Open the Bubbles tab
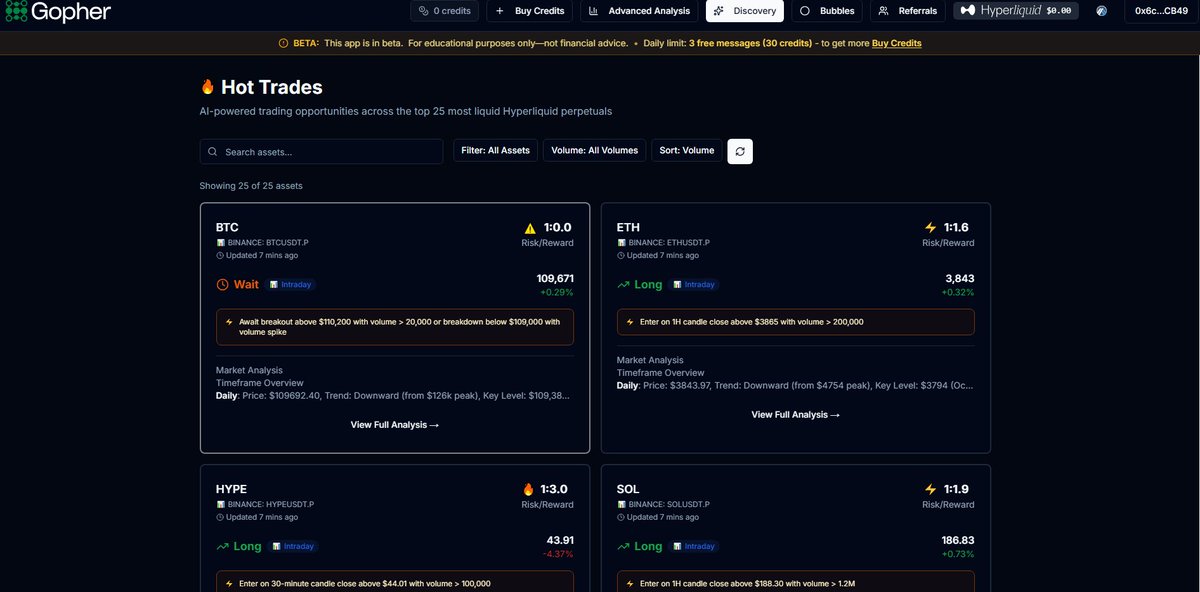 tap(828, 11)
